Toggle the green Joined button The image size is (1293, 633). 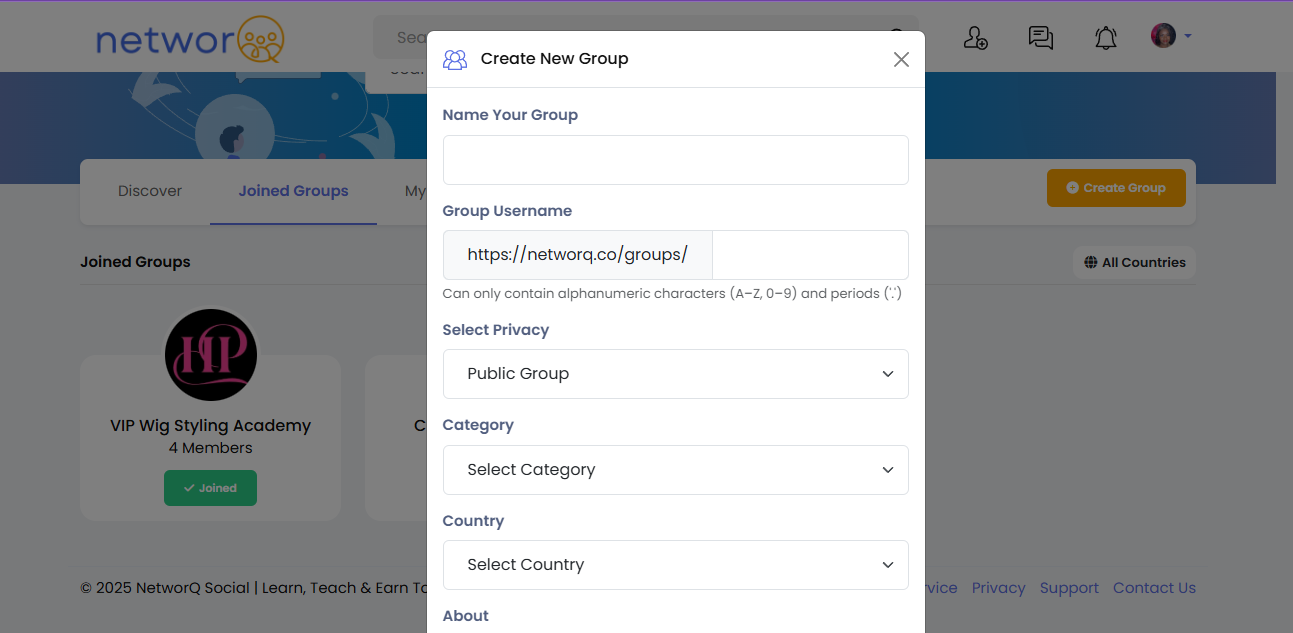point(210,488)
